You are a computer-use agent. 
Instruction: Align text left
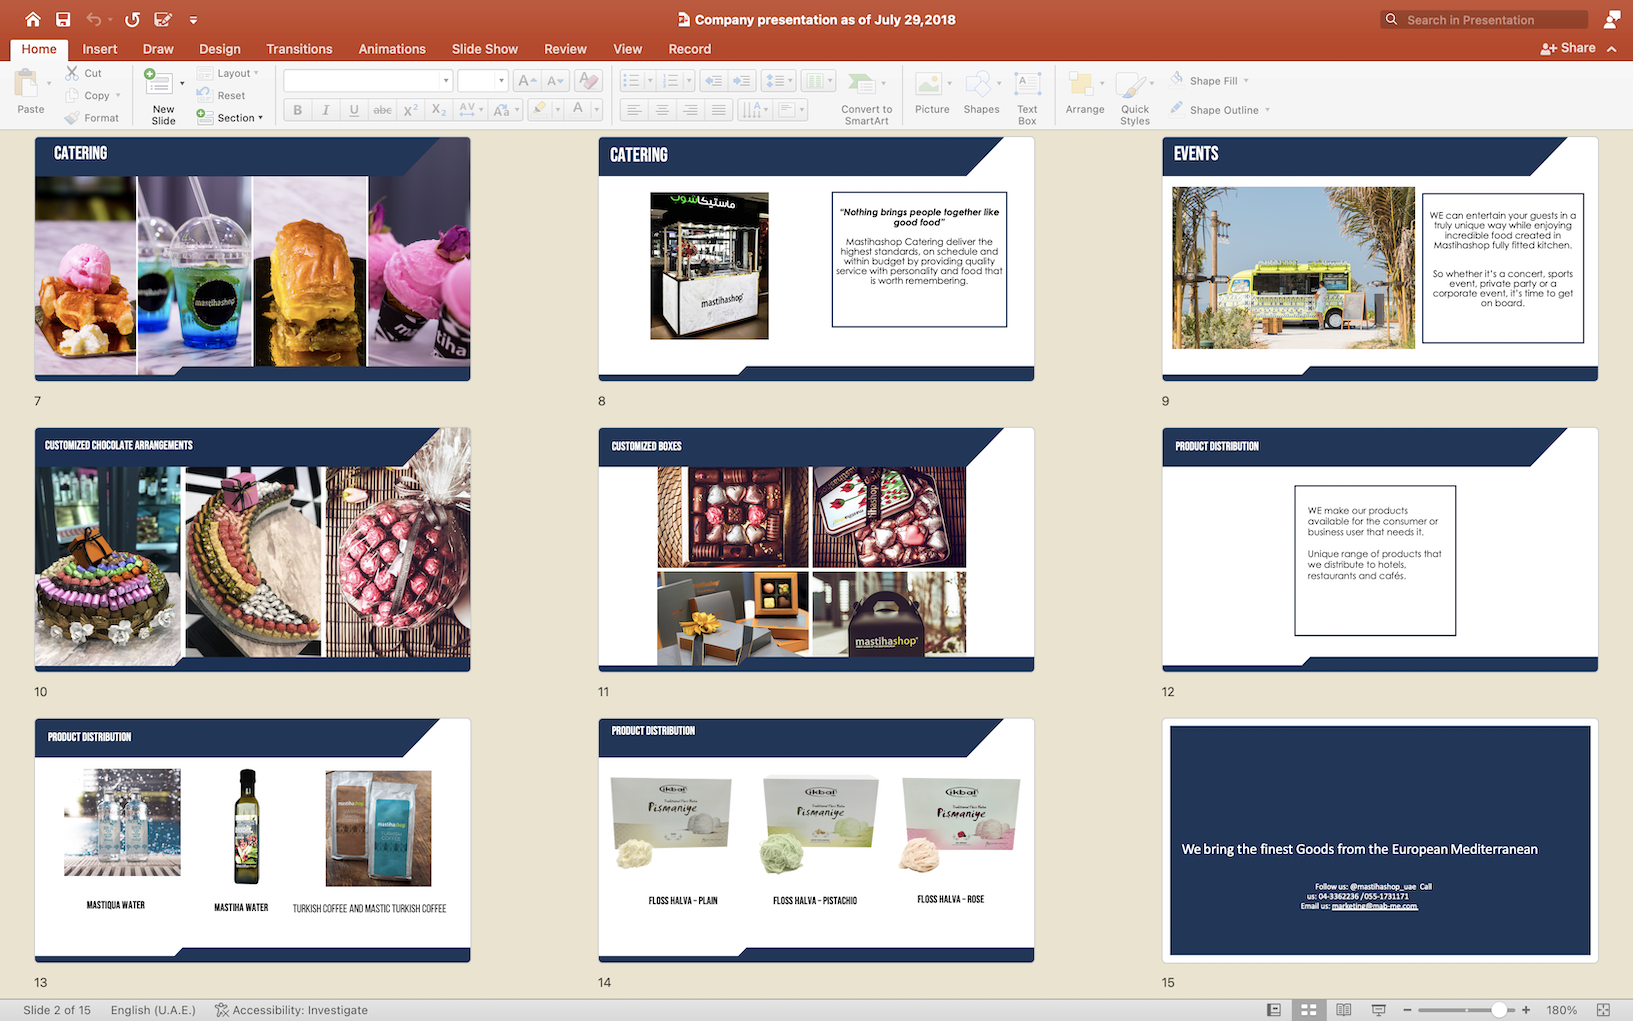pos(634,110)
